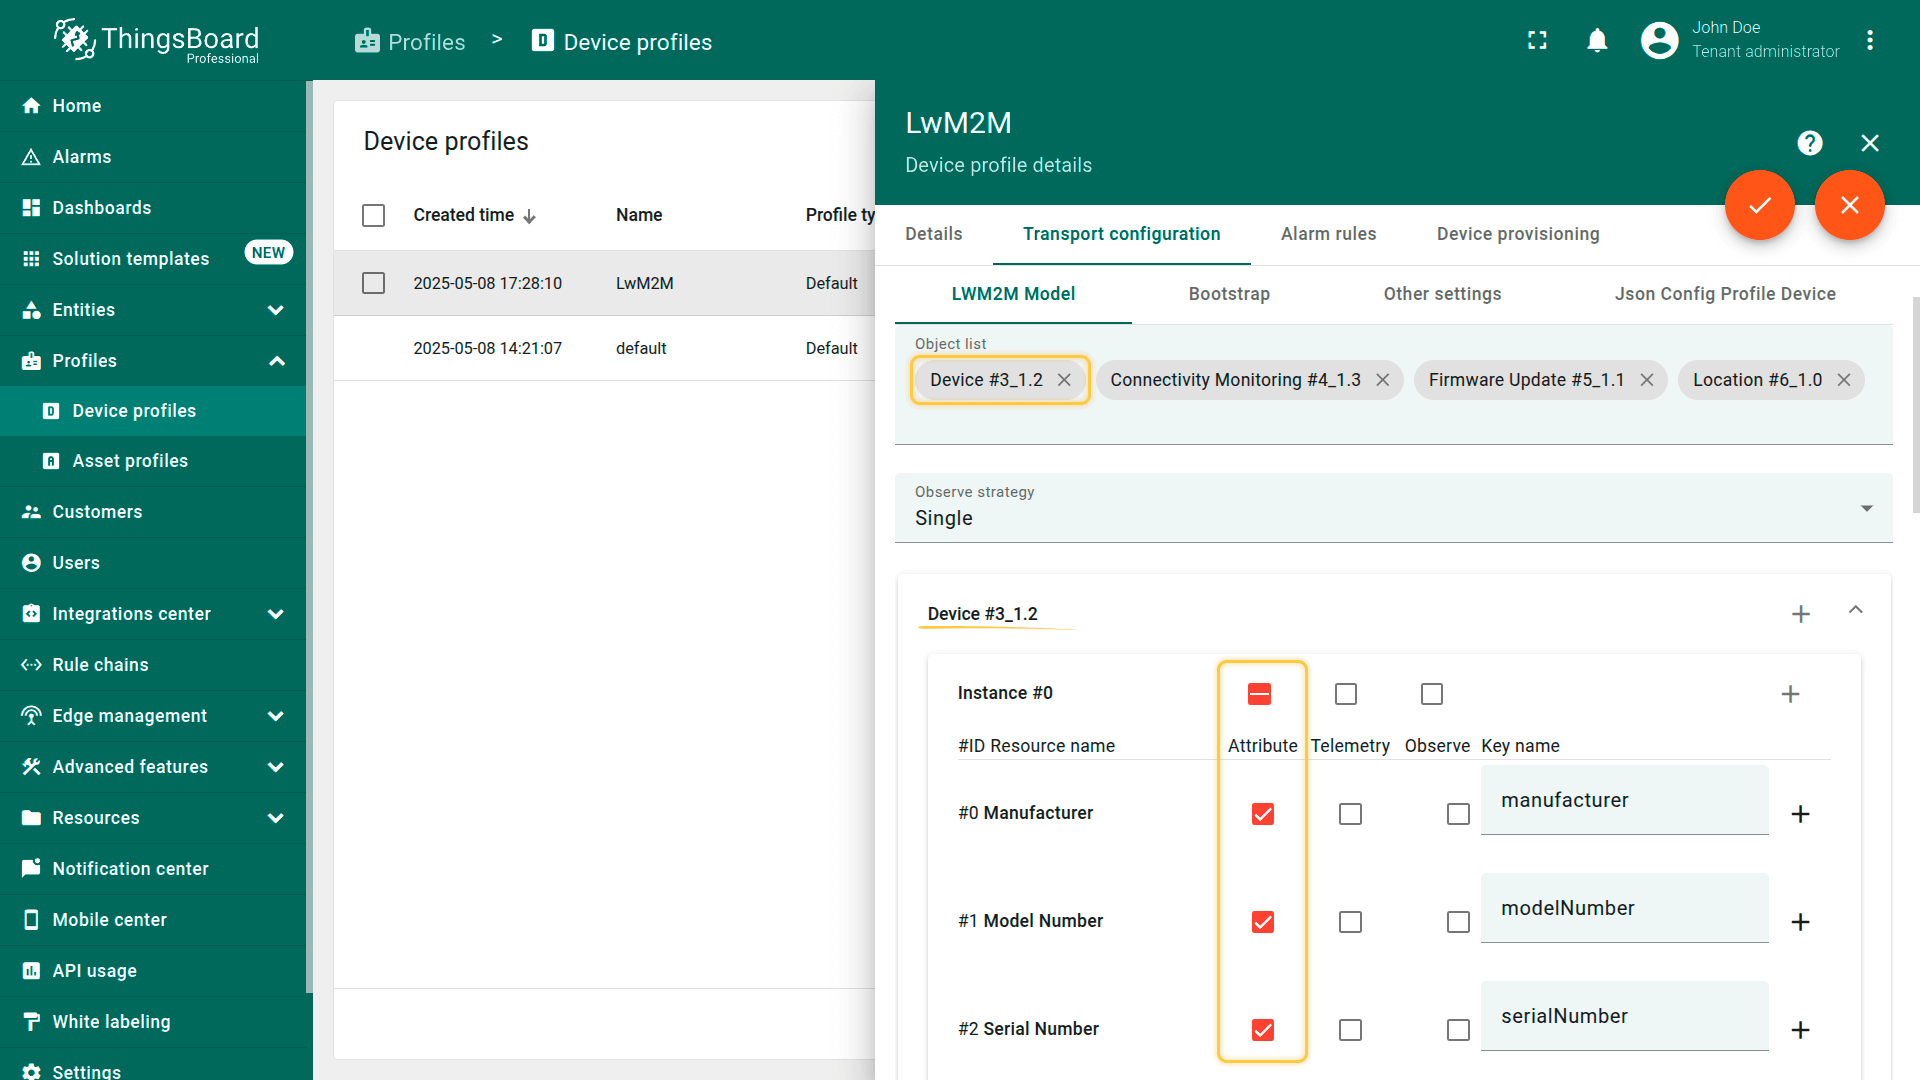Open Observe strategy dropdown
Image resolution: width=1920 pixels, height=1080 pixels.
(x=1392, y=508)
